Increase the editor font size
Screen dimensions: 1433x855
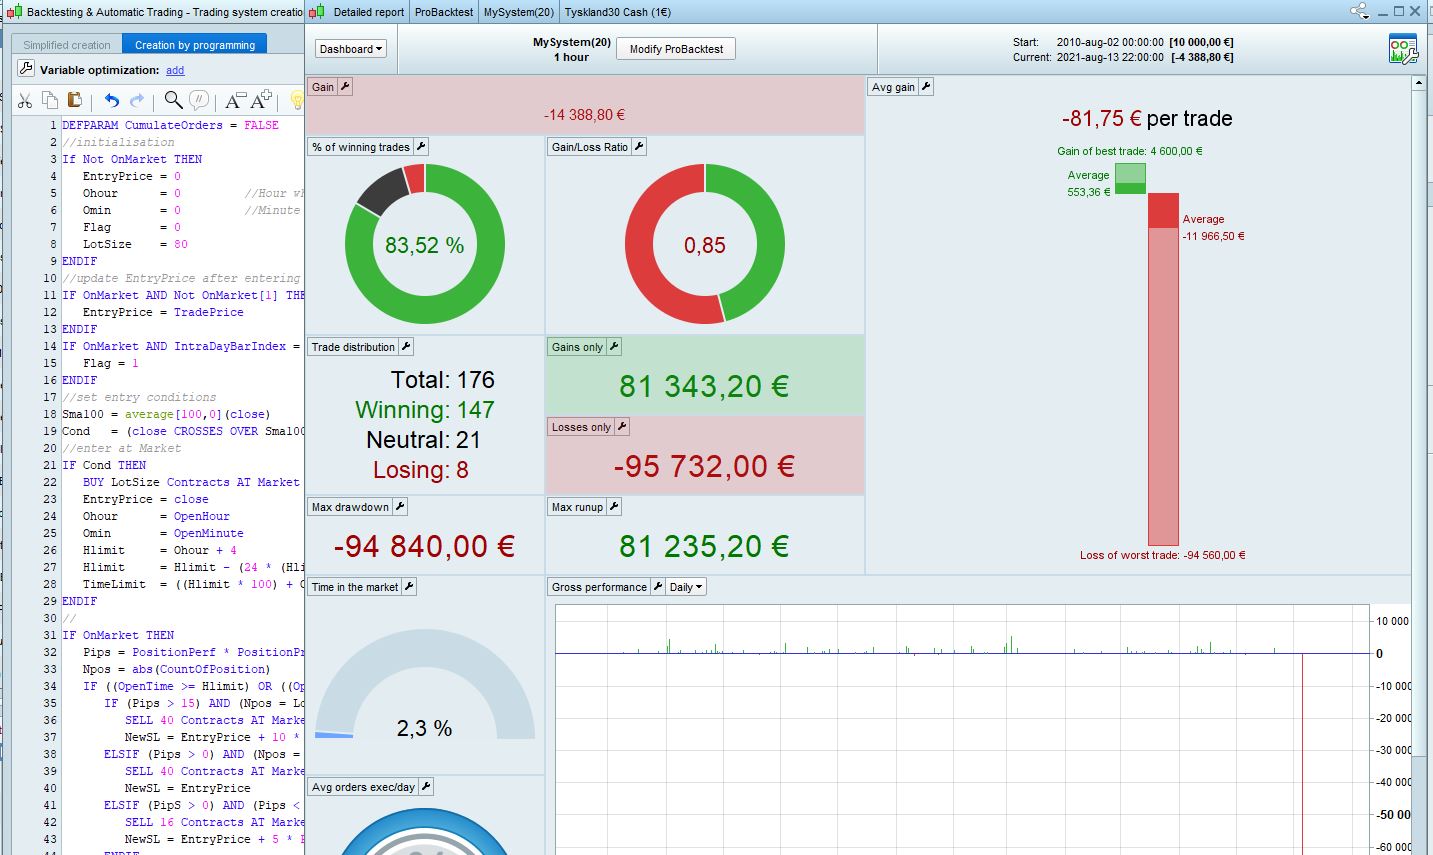(x=262, y=100)
